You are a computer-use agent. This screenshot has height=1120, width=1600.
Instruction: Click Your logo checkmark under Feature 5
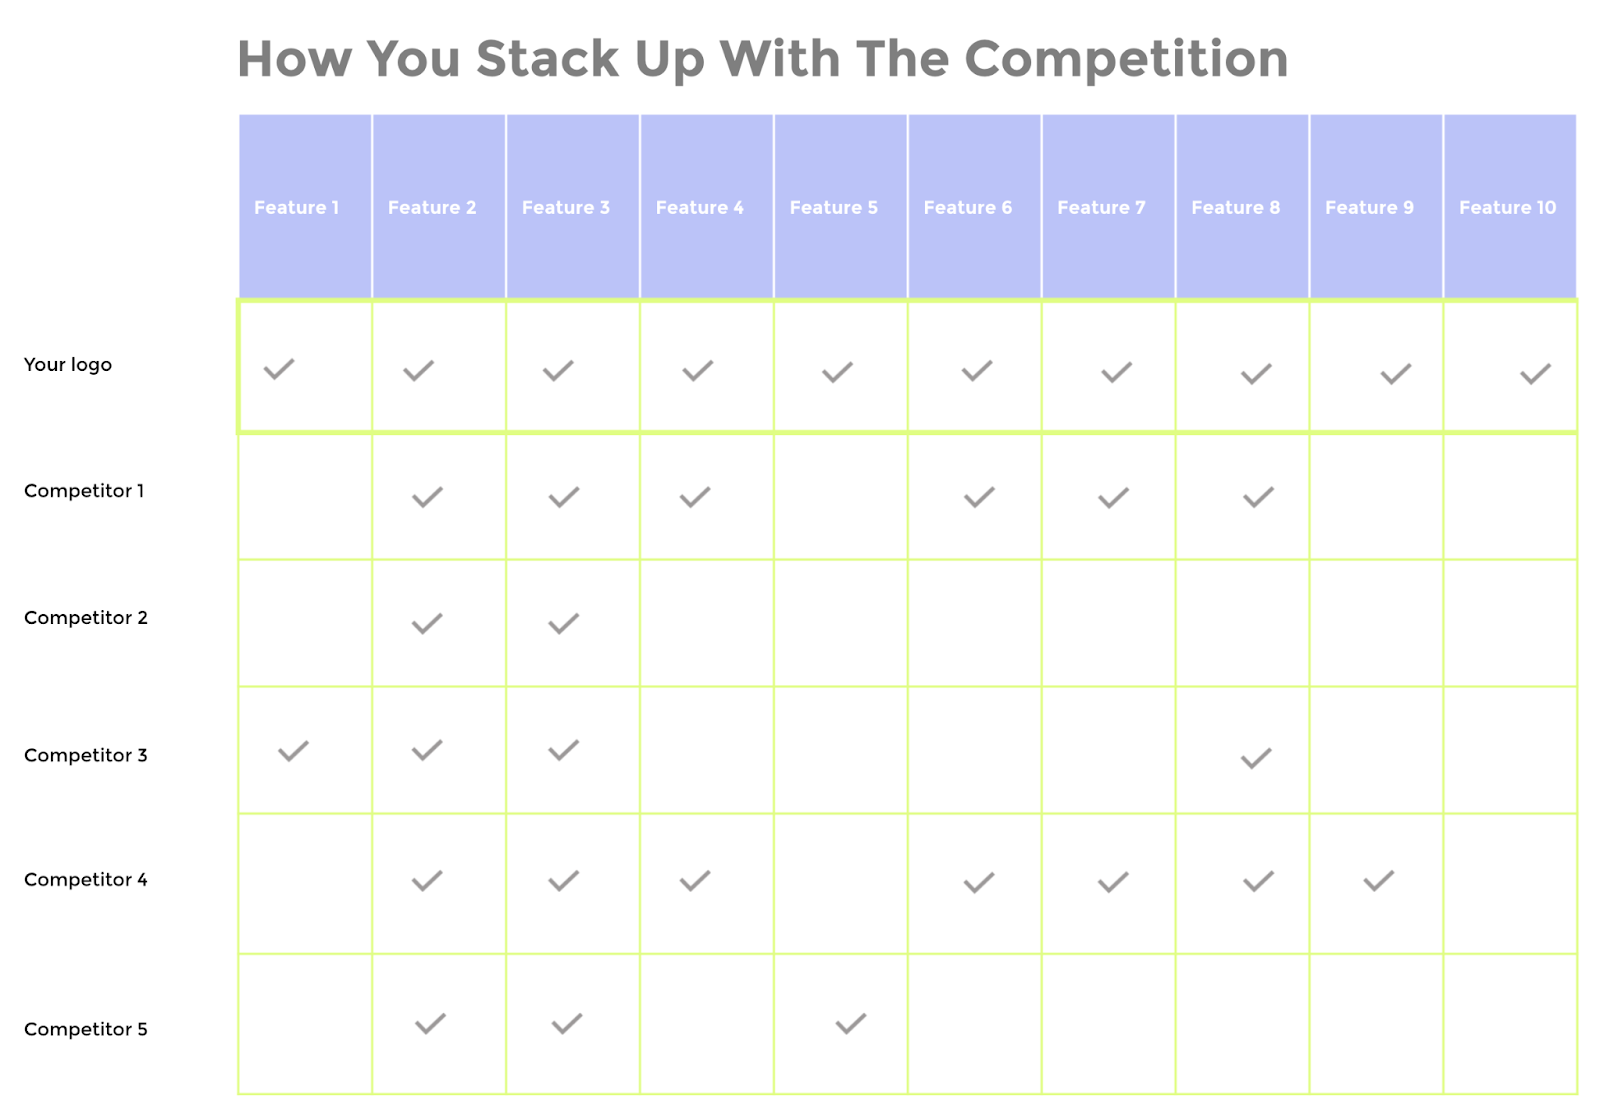point(837,372)
